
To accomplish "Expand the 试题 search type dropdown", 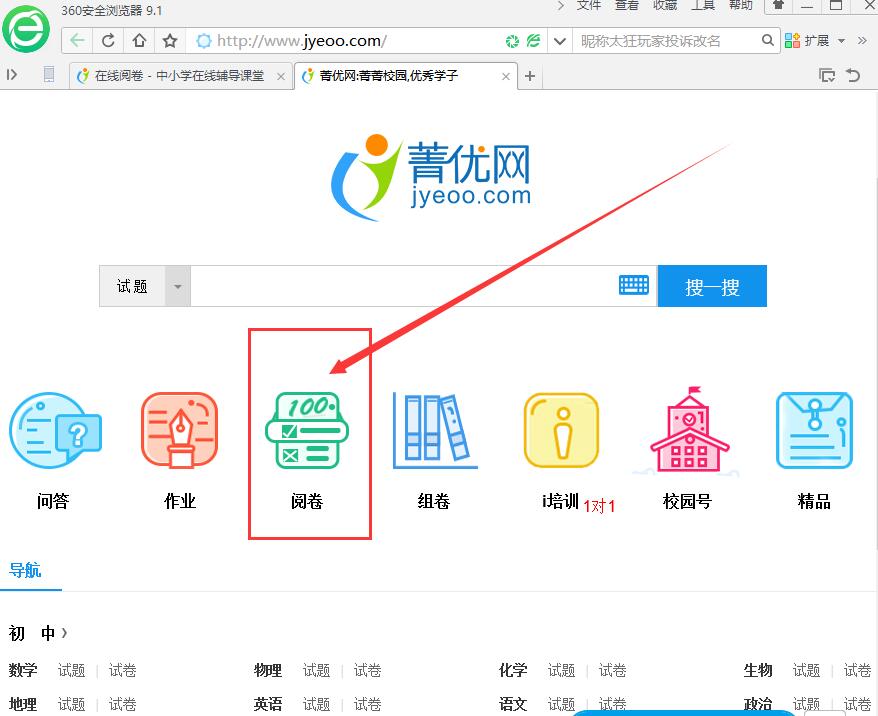I will click(x=177, y=287).
